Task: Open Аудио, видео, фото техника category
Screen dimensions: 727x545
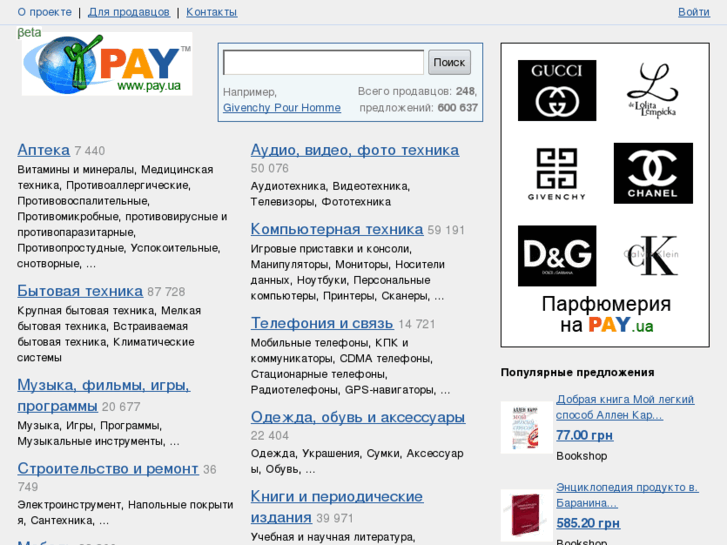Action: point(355,150)
